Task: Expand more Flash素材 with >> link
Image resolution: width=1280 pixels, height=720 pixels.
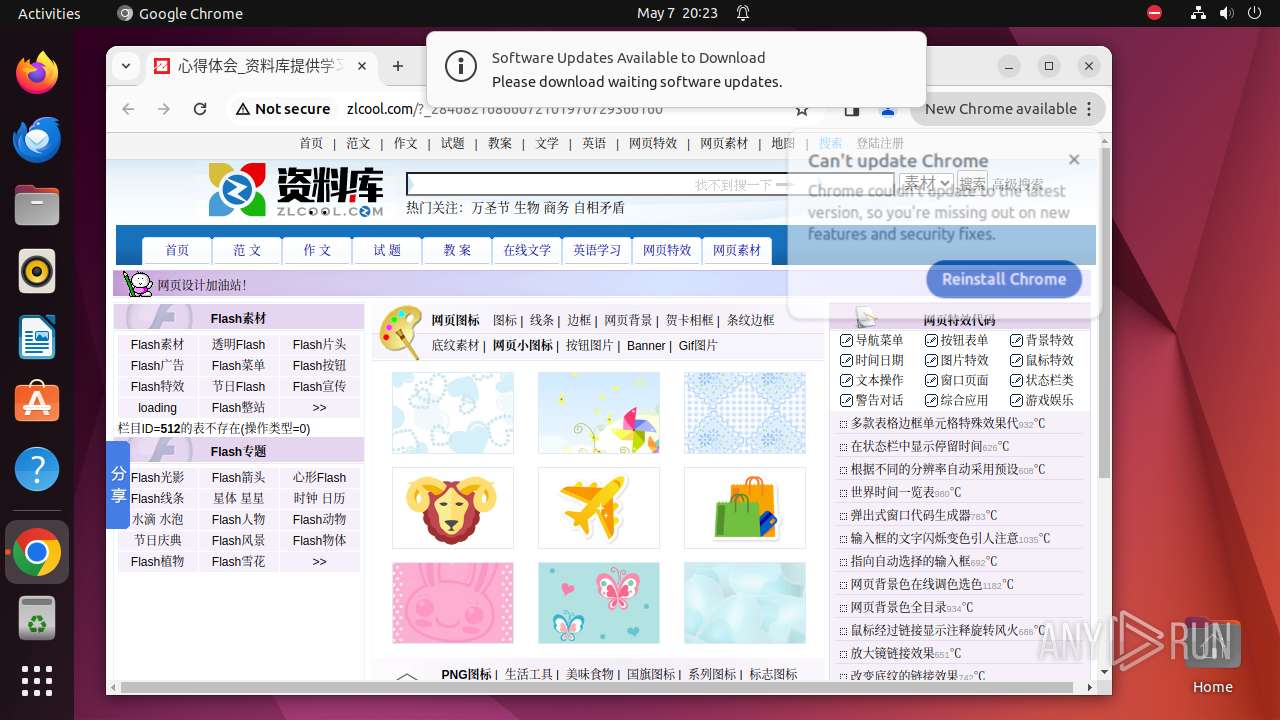Action: click(319, 408)
